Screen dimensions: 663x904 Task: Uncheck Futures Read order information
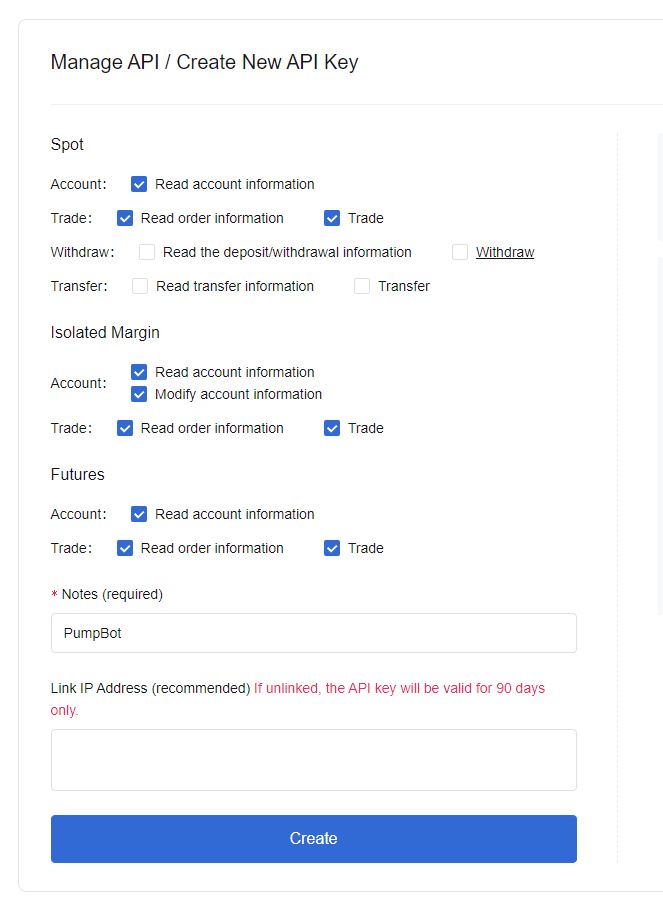coord(125,548)
